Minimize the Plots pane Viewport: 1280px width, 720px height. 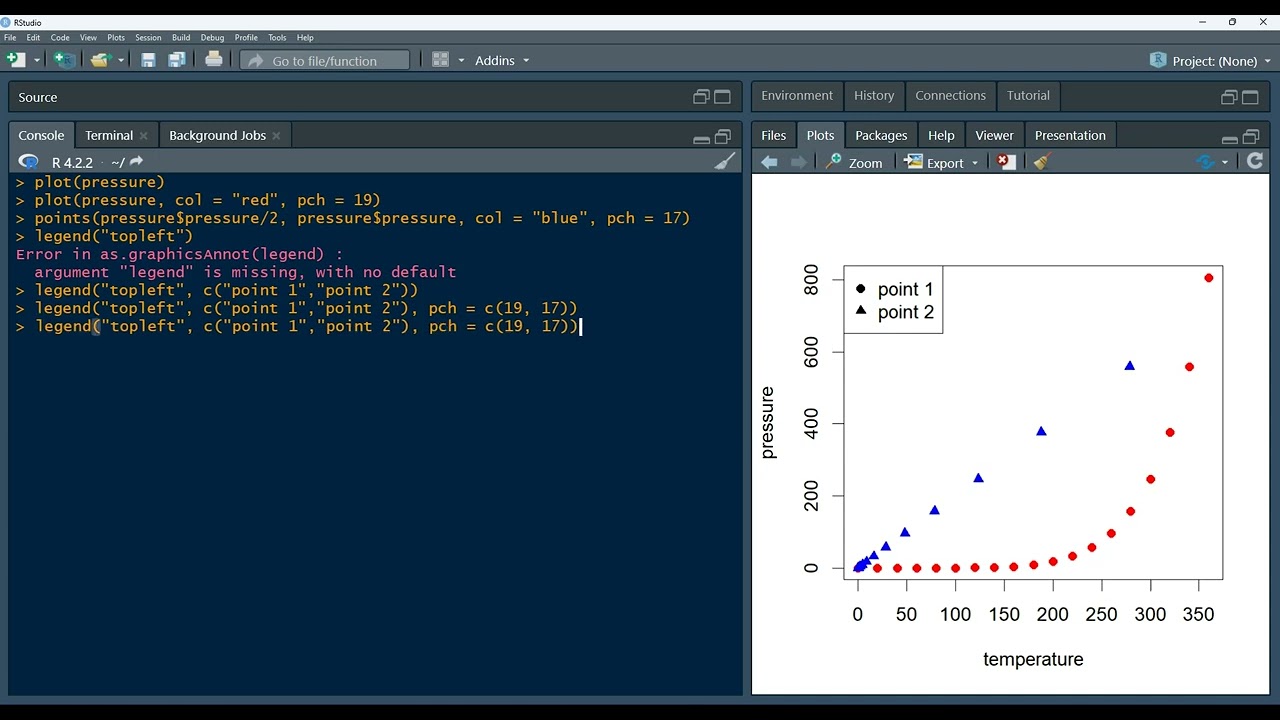pyautogui.click(x=1229, y=138)
